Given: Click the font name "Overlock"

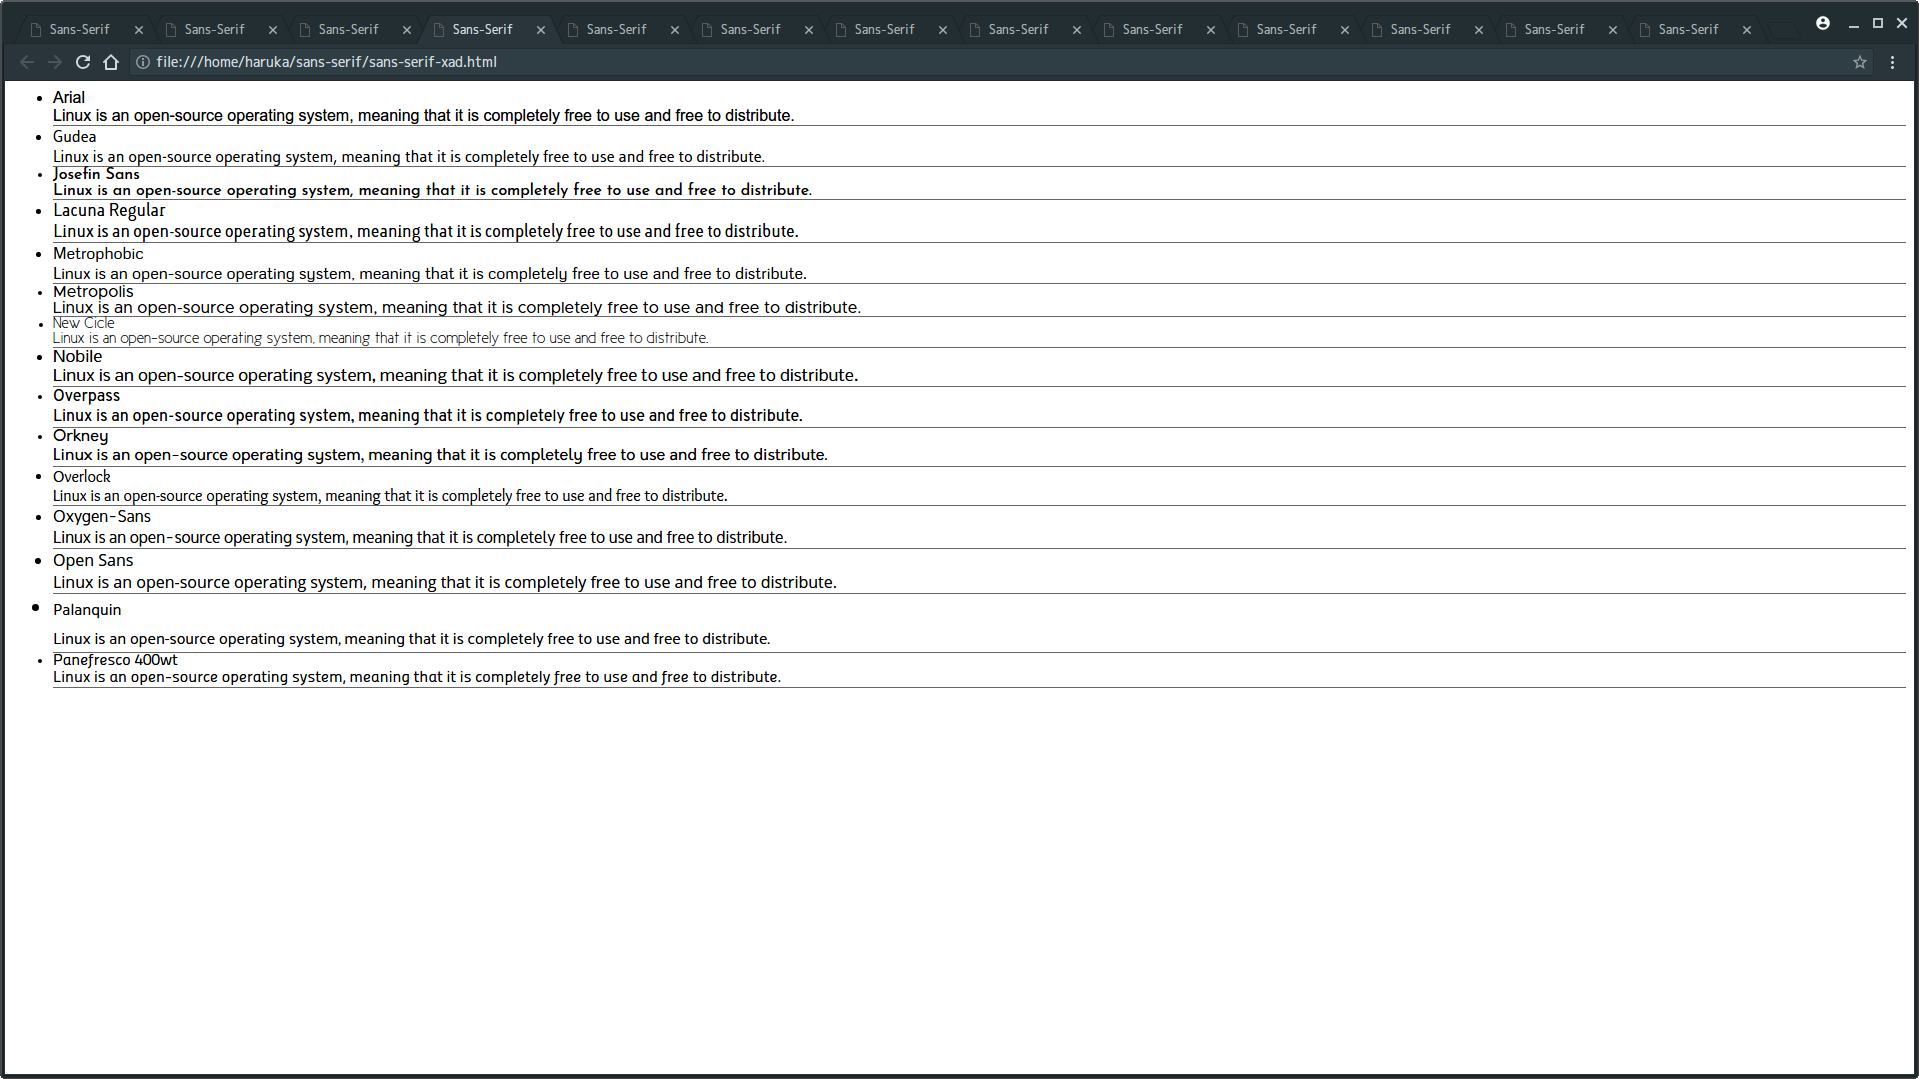Looking at the screenshot, I should pyautogui.click(x=82, y=477).
